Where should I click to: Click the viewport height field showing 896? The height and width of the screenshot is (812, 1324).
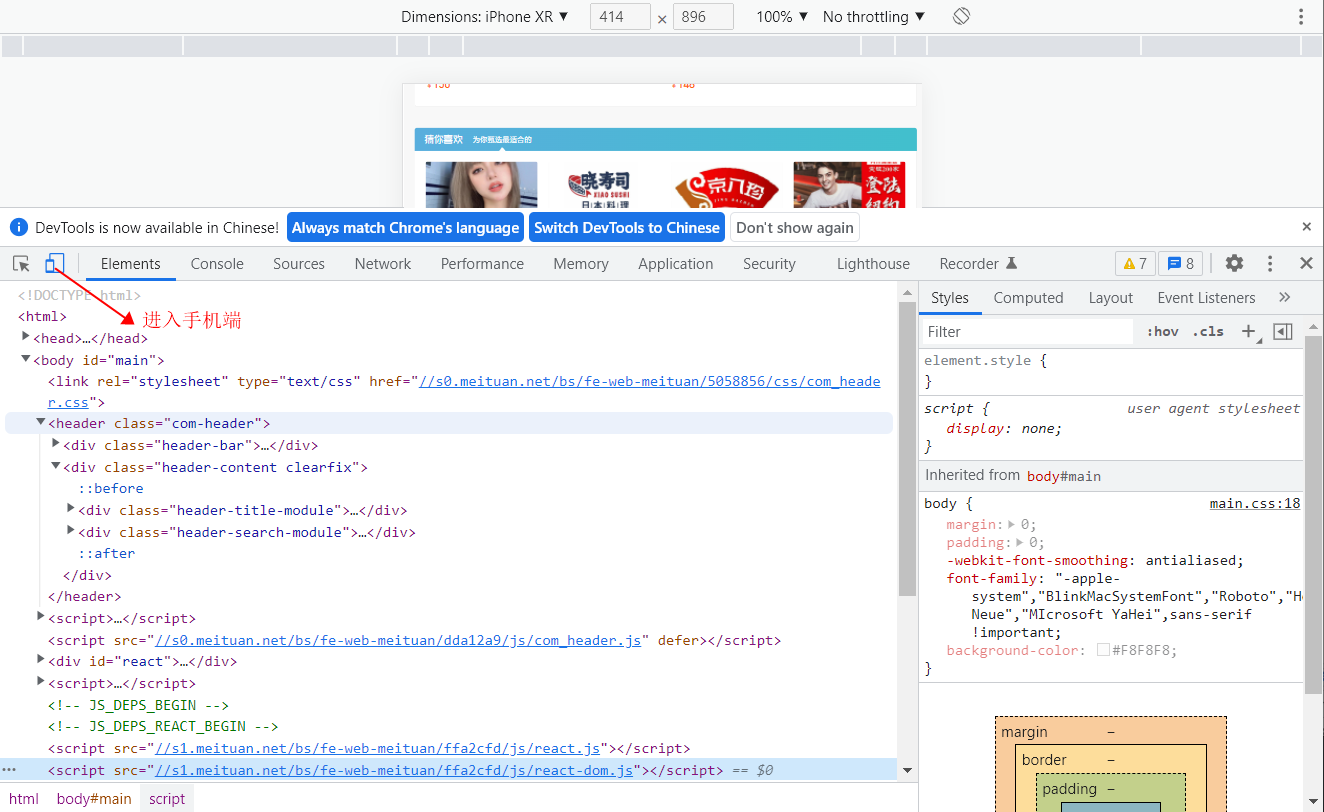(x=703, y=16)
